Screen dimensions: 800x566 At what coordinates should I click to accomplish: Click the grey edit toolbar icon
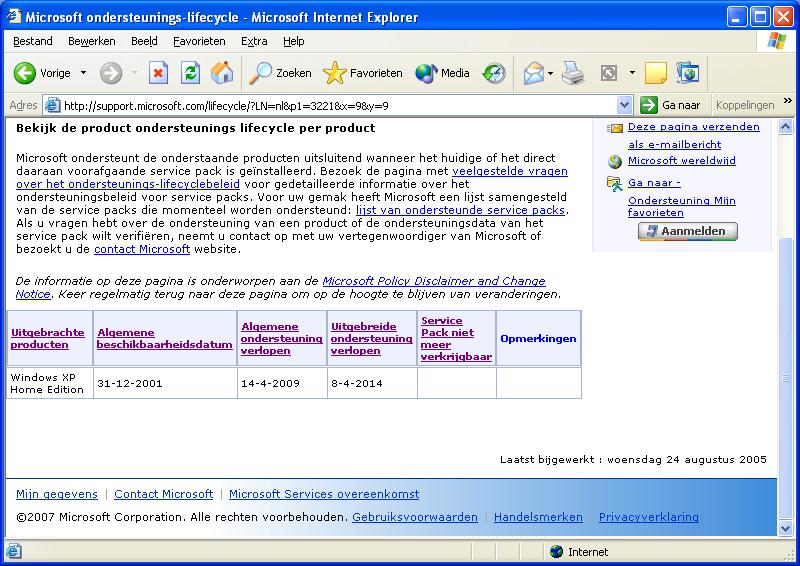[x=609, y=73]
